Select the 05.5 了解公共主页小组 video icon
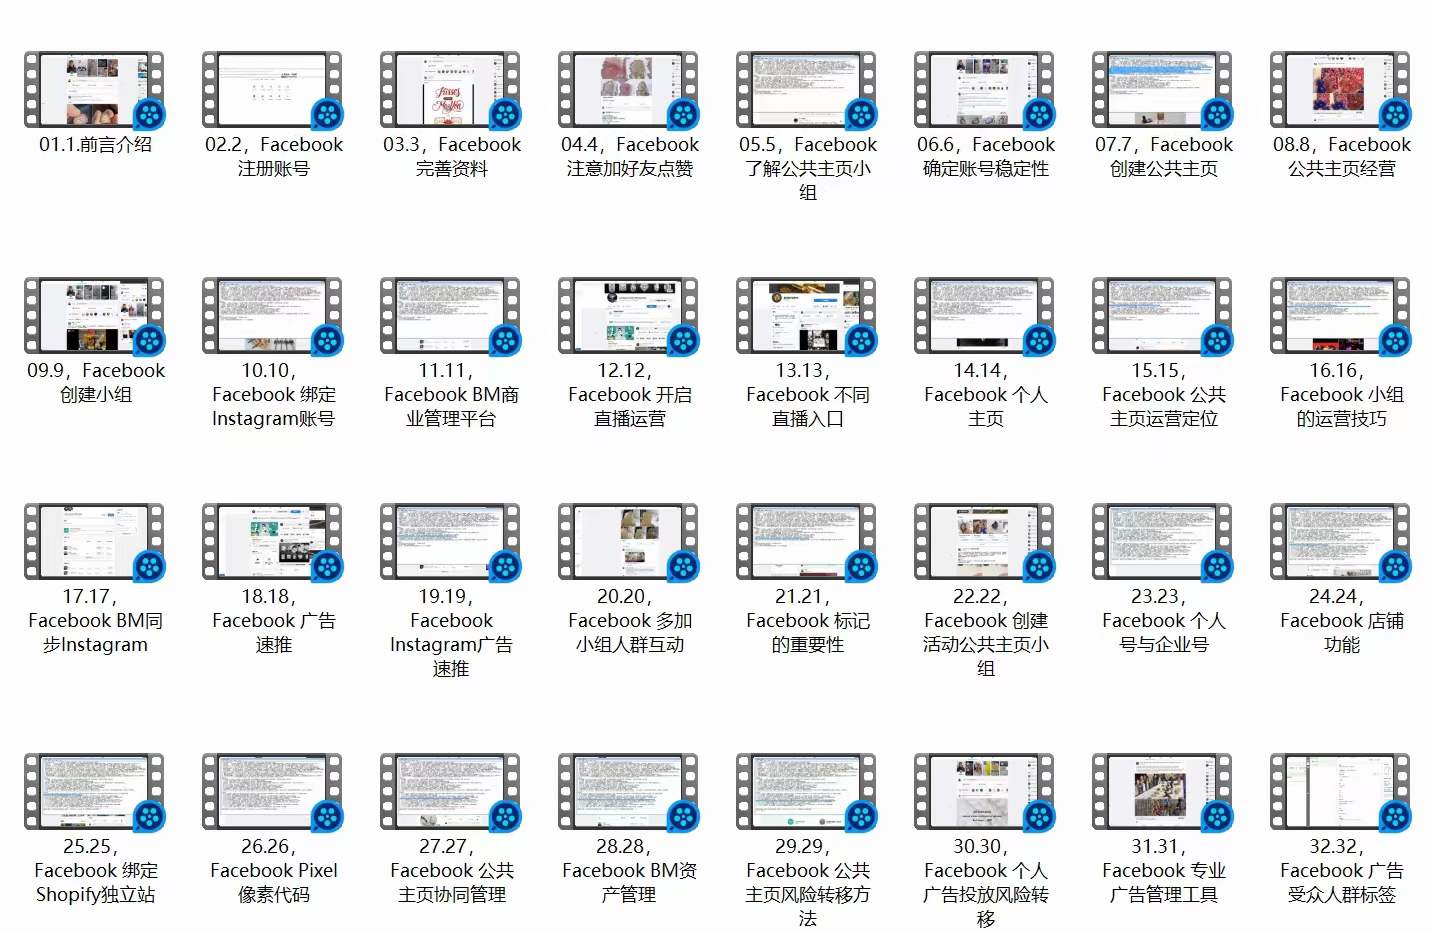This screenshot has width=1432, height=933. pyautogui.click(x=807, y=90)
